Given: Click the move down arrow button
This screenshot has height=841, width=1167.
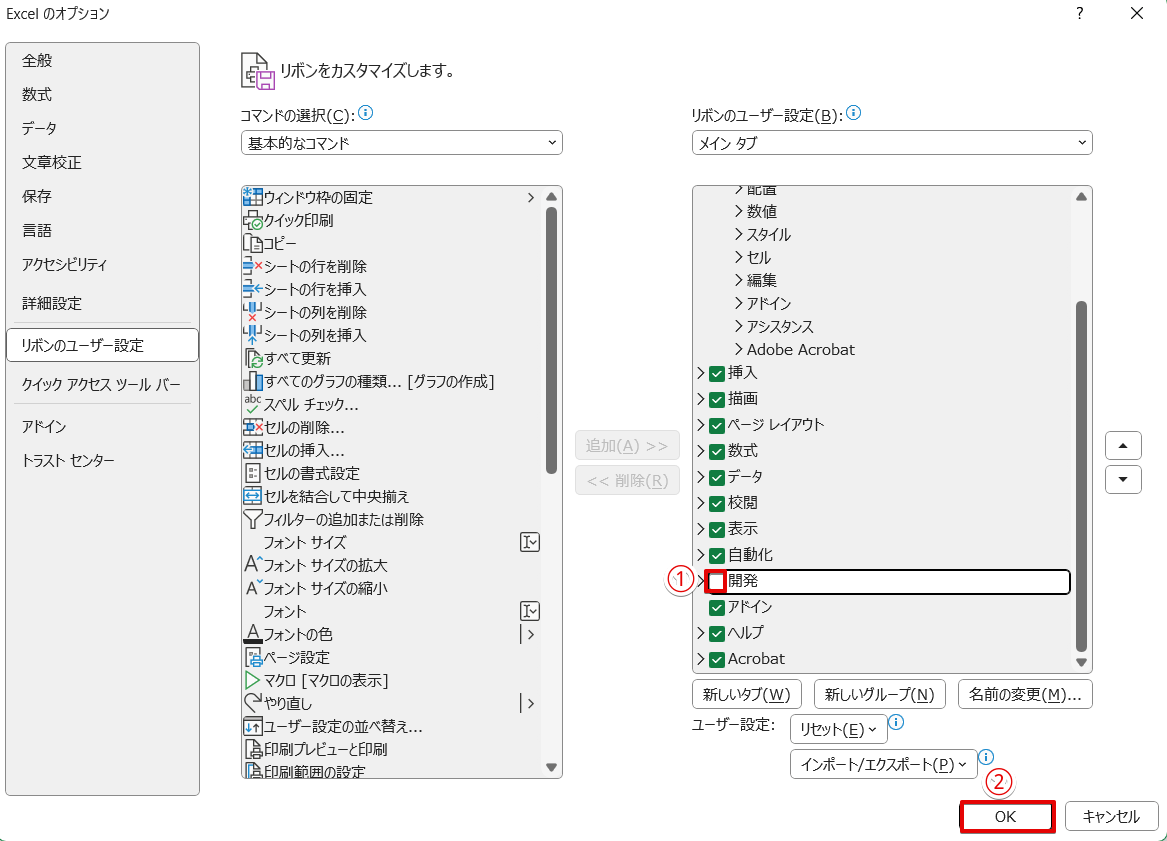Looking at the screenshot, I should [1123, 479].
